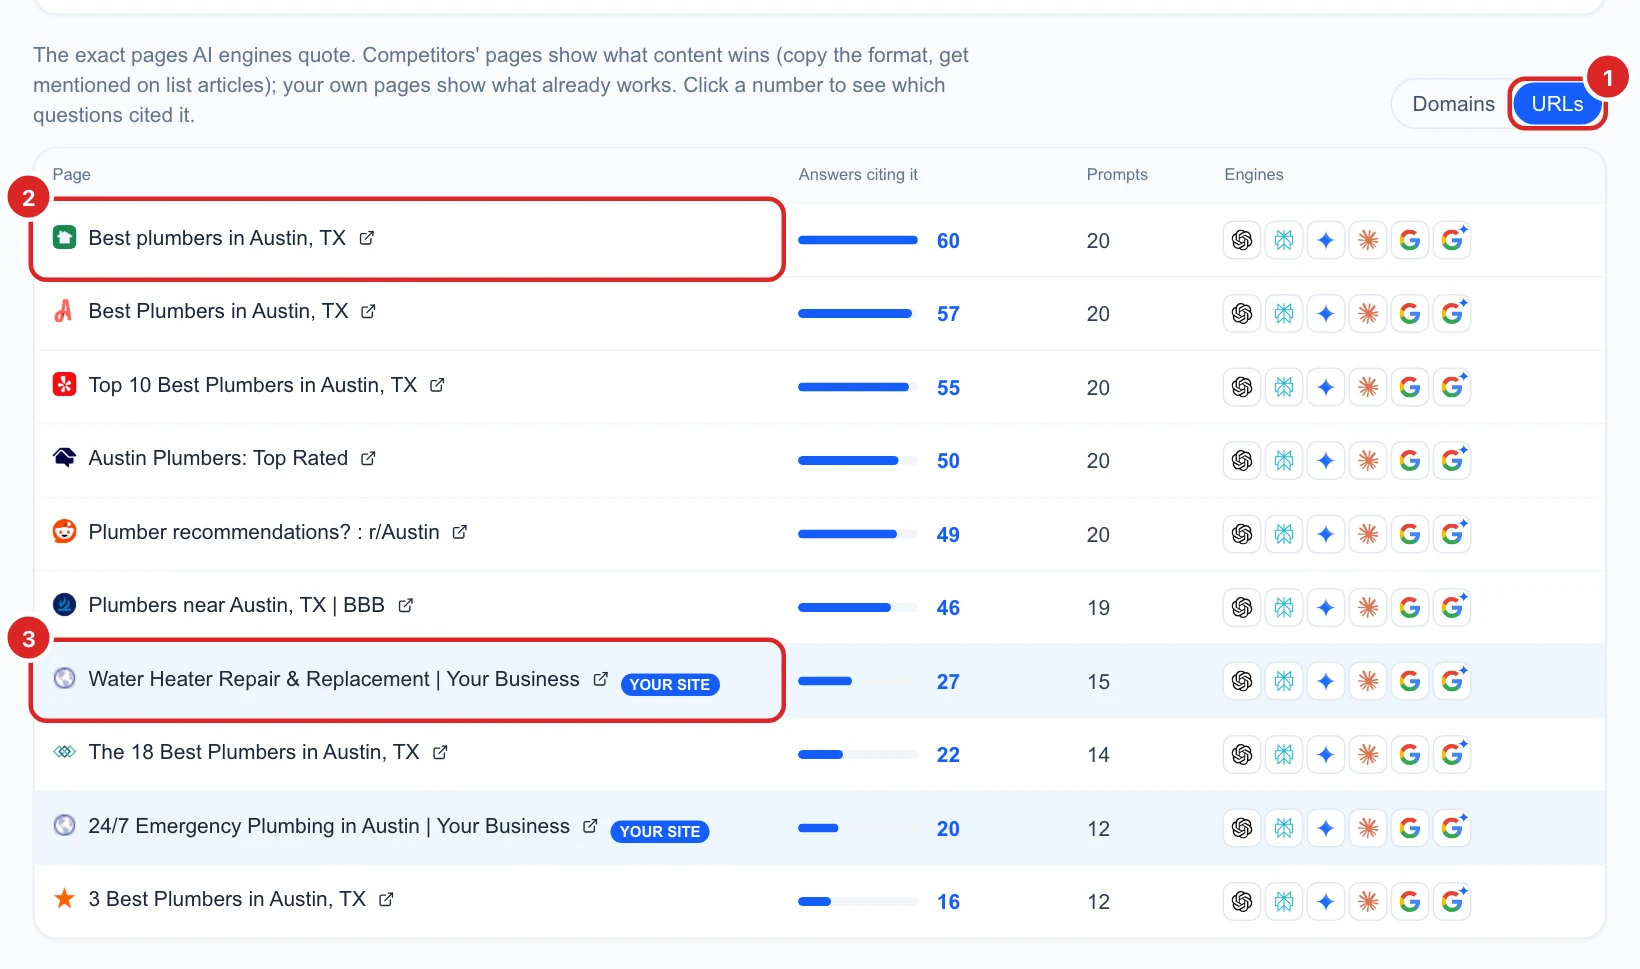Select the URLs toggle tab
This screenshot has width=1640, height=969.
tap(1557, 104)
